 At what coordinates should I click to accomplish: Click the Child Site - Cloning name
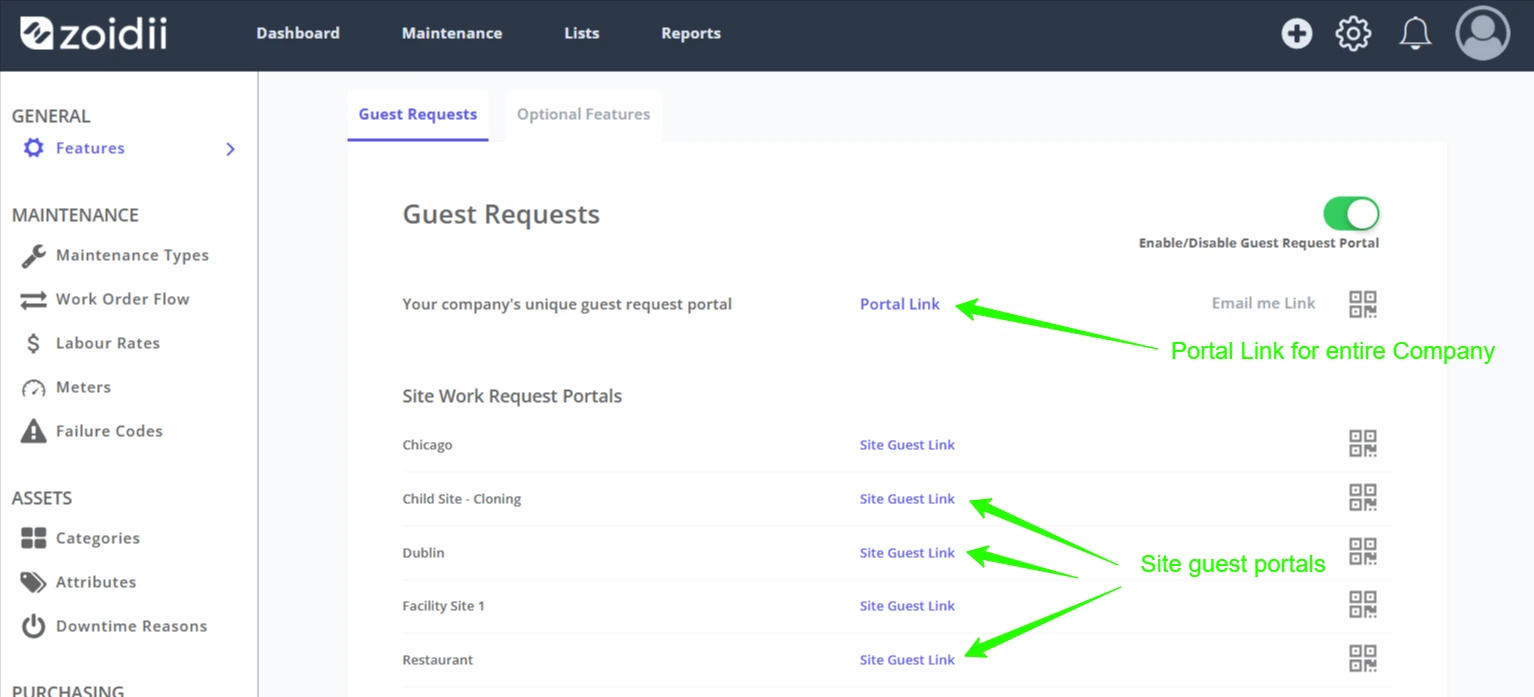(x=461, y=499)
